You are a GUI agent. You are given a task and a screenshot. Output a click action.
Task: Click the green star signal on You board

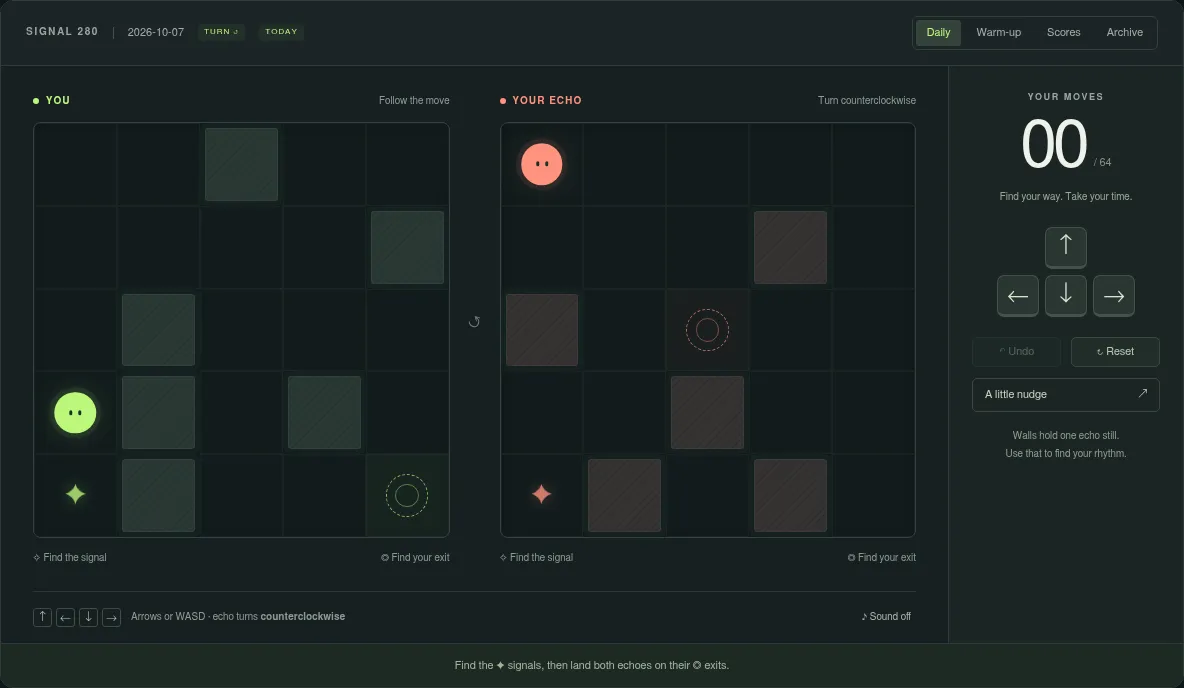pyautogui.click(x=76, y=495)
